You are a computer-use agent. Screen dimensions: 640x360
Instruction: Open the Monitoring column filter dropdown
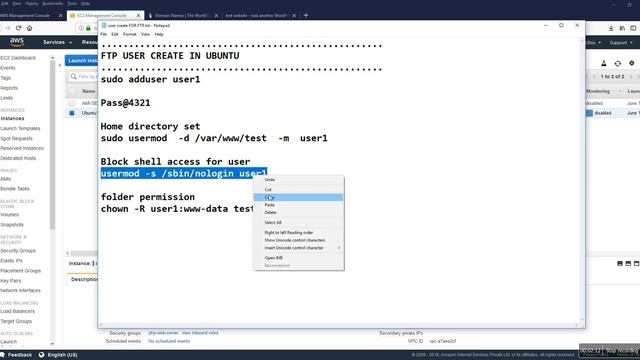coord(620,91)
